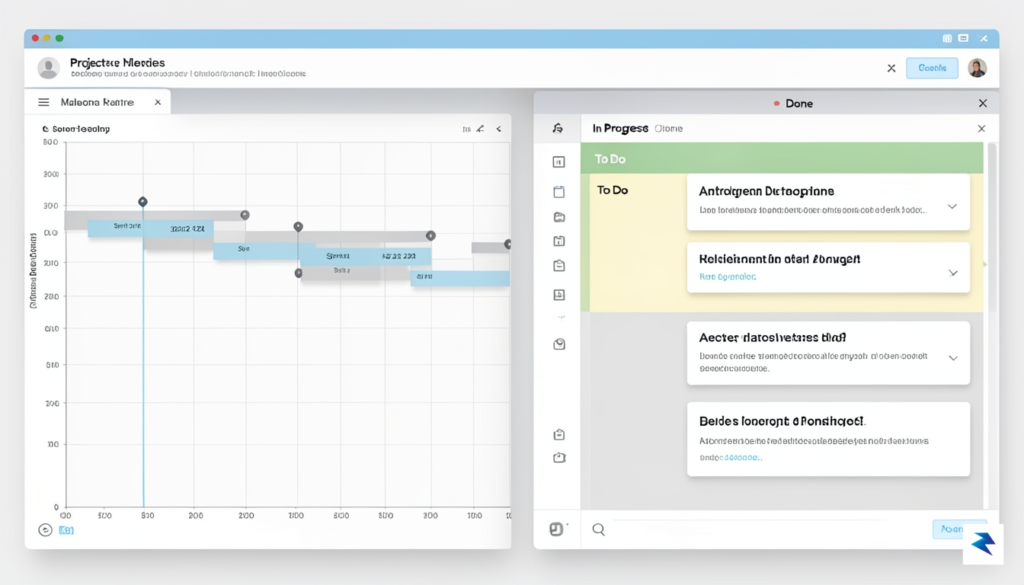The image size is (1024, 585).
Task: Select the lowest milestone marker beside Dalt bar
Action: (298, 273)
